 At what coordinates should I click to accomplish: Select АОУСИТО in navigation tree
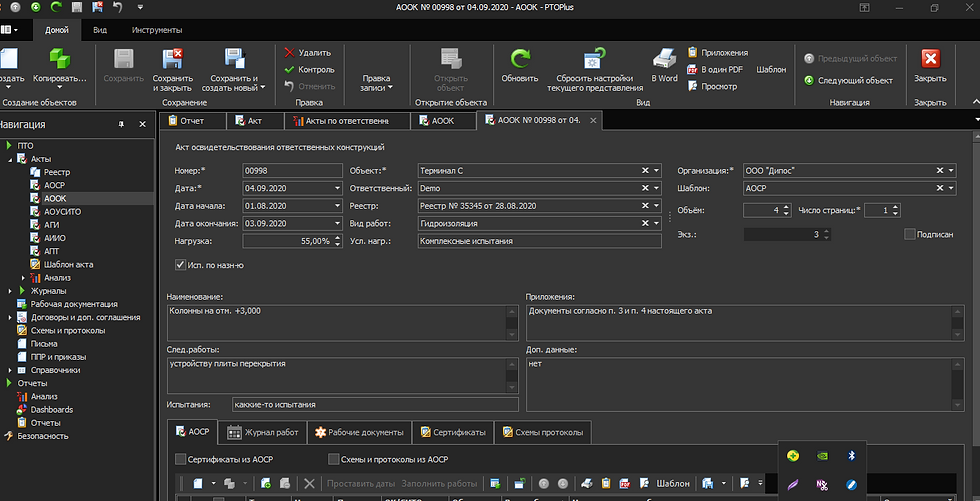click(62, 211)
